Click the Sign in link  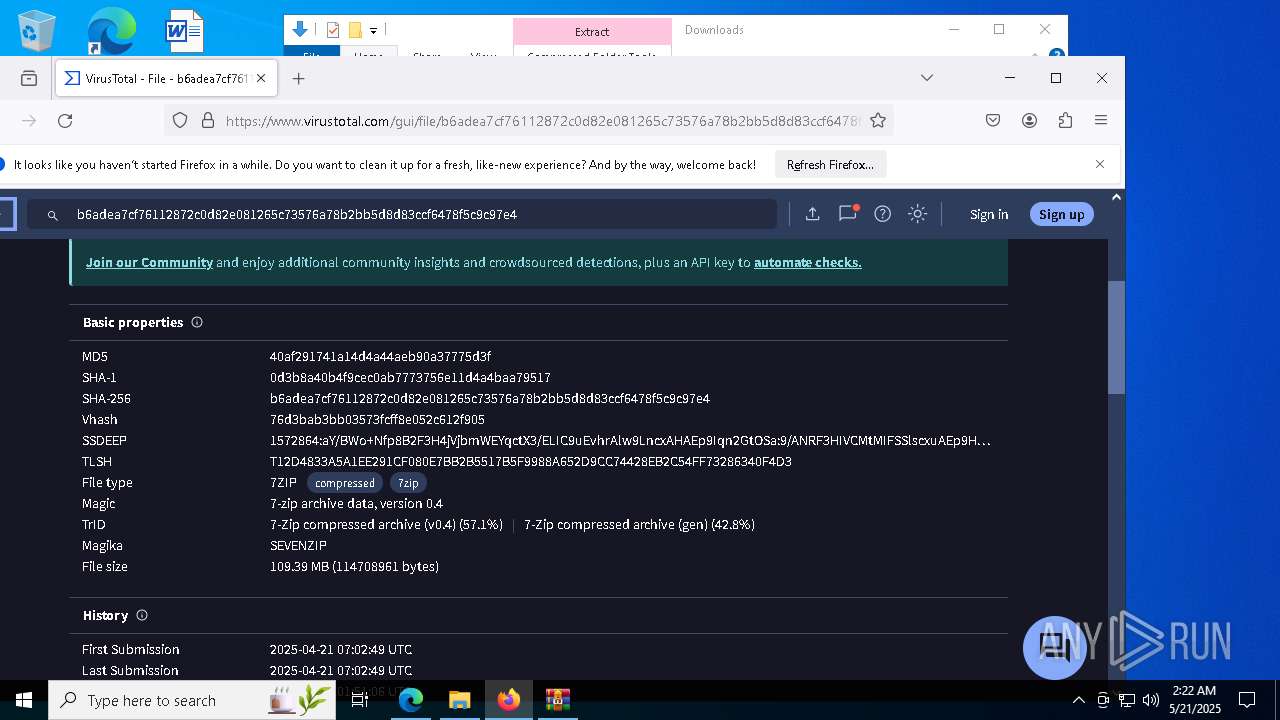coord(989,214)
